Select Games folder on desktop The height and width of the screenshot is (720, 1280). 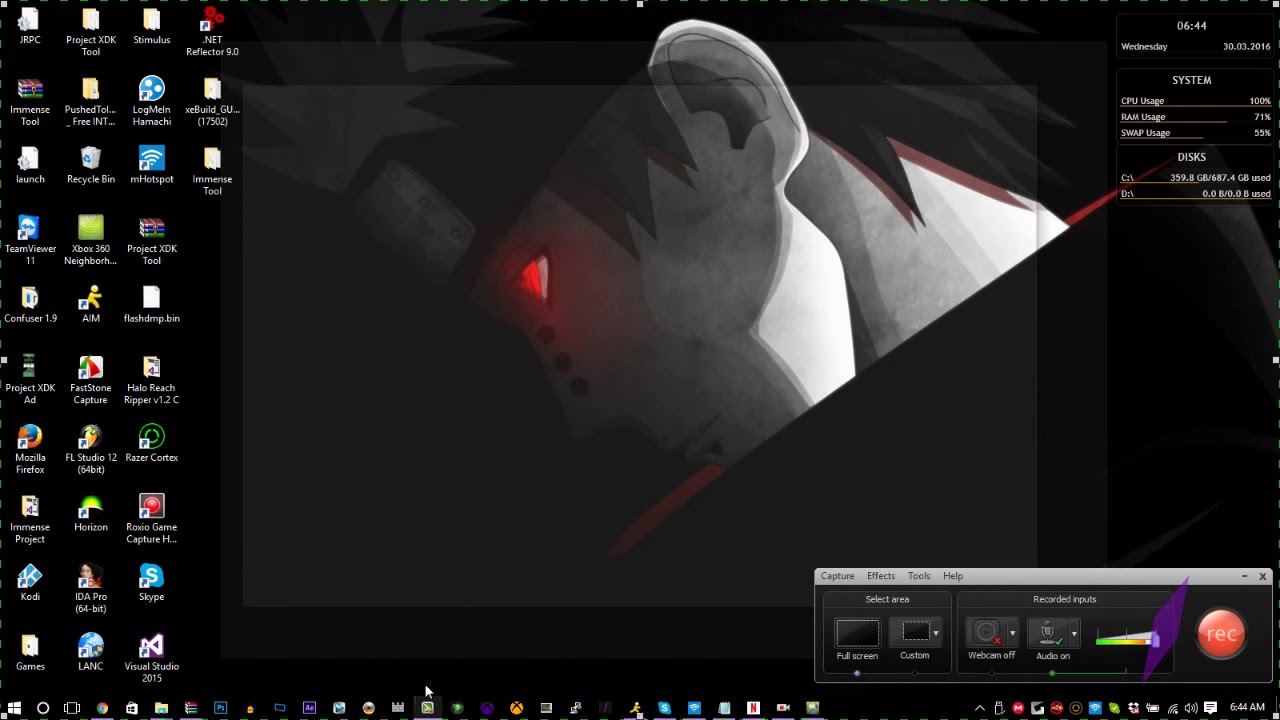click(30, 653)
